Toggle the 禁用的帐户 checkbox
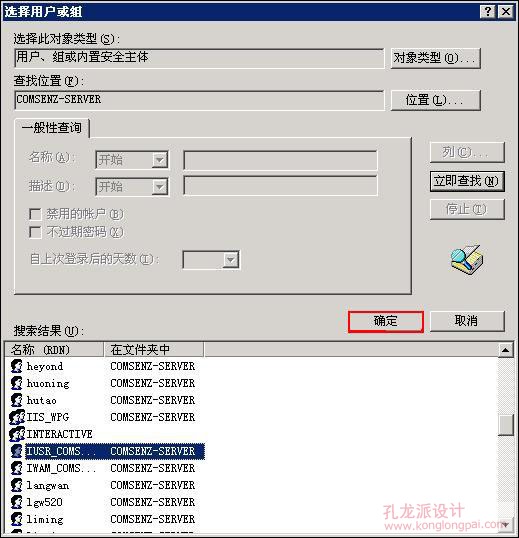Screen dimensions: 519x538 coord(35,214)
